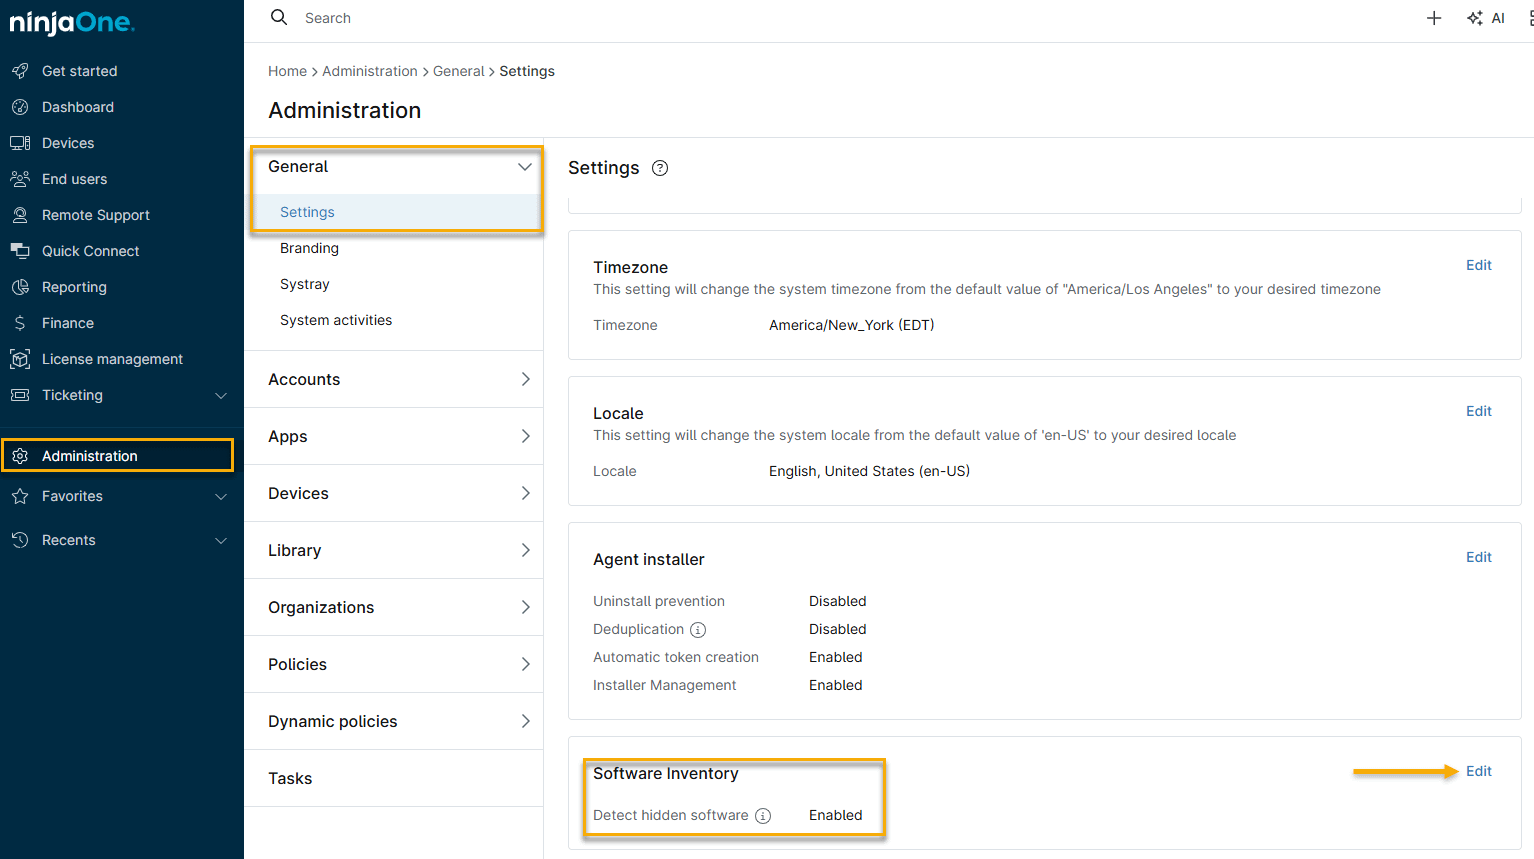Select Branding from the General menu

click(x=307, y=248)
